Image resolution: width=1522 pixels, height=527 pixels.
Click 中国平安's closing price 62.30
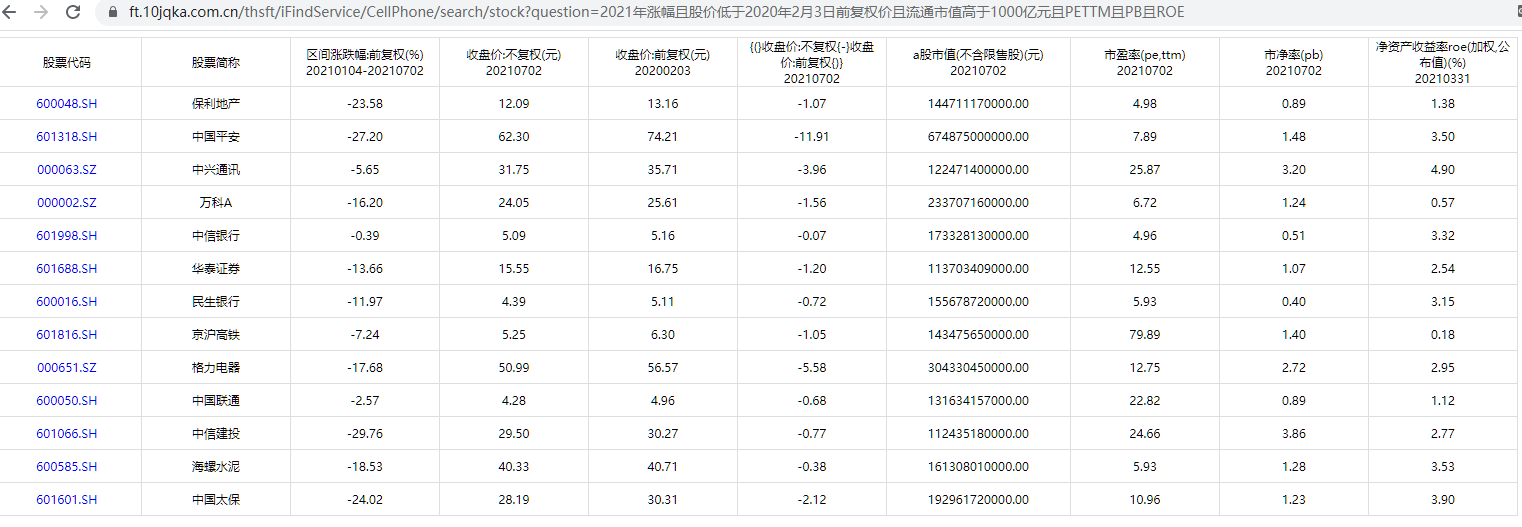tap(514, 137)
